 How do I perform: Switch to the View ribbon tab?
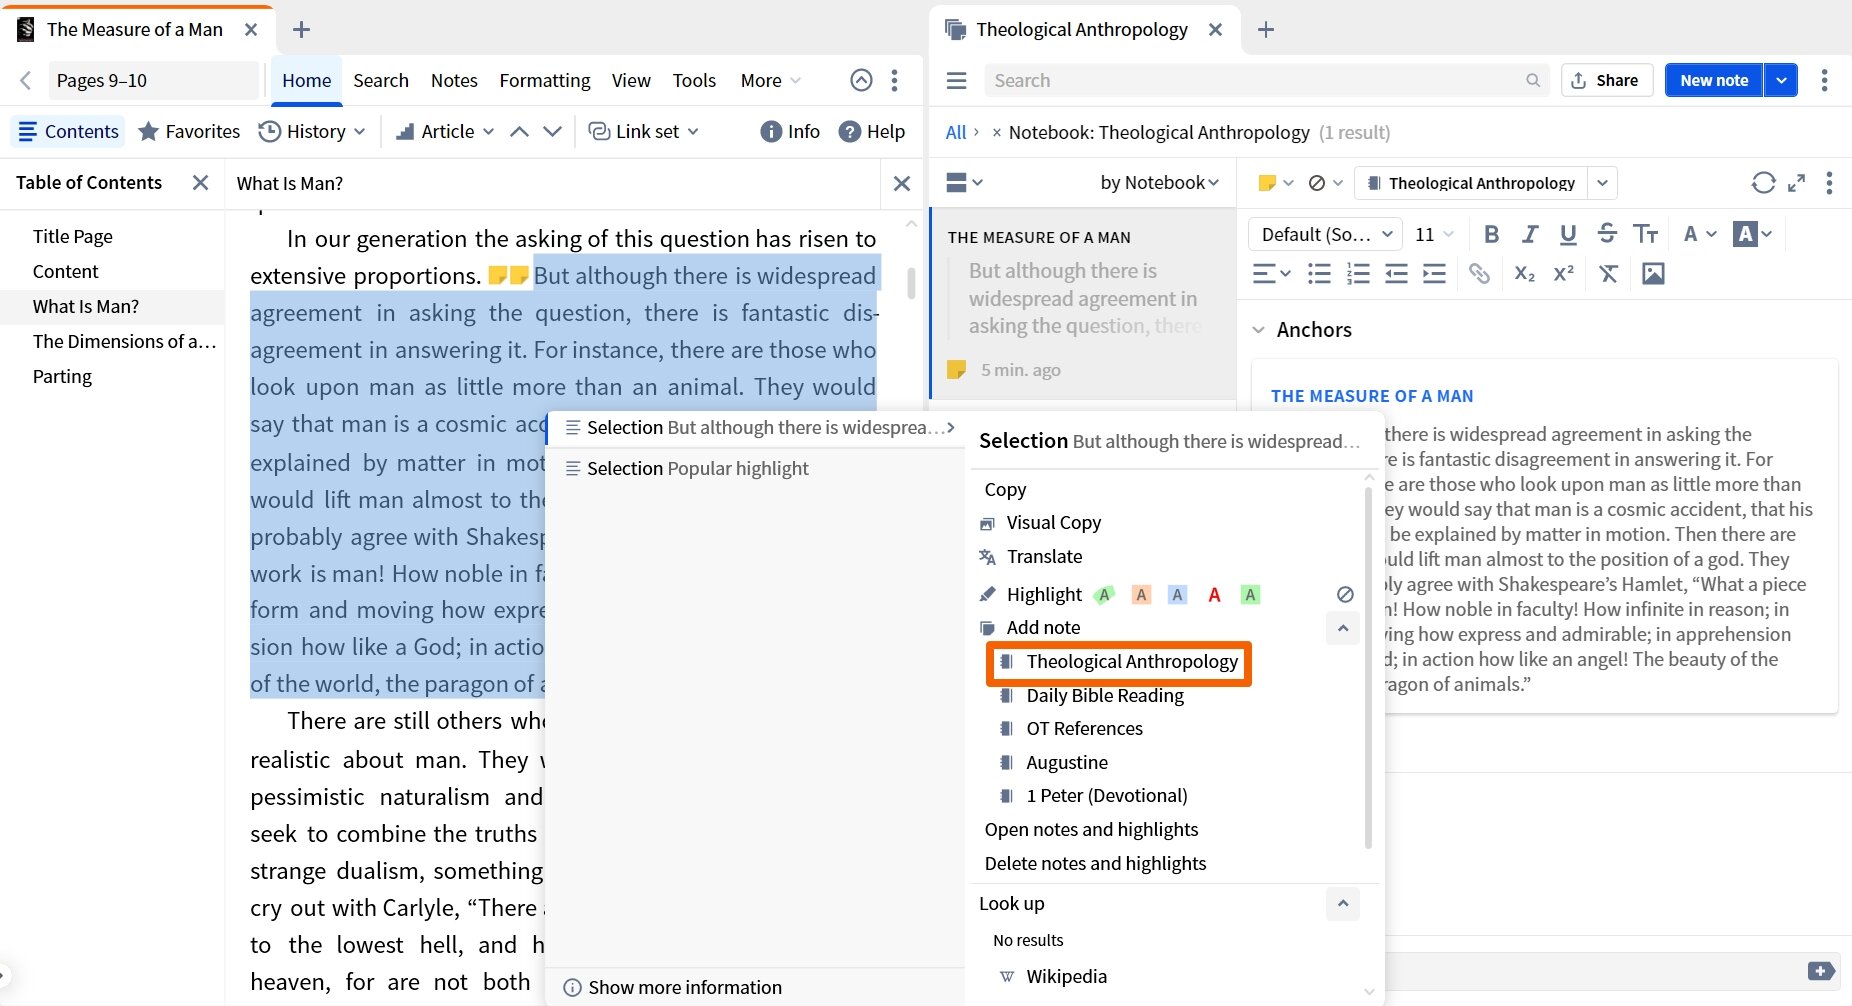pyautogui.click(x=631, y=81)
